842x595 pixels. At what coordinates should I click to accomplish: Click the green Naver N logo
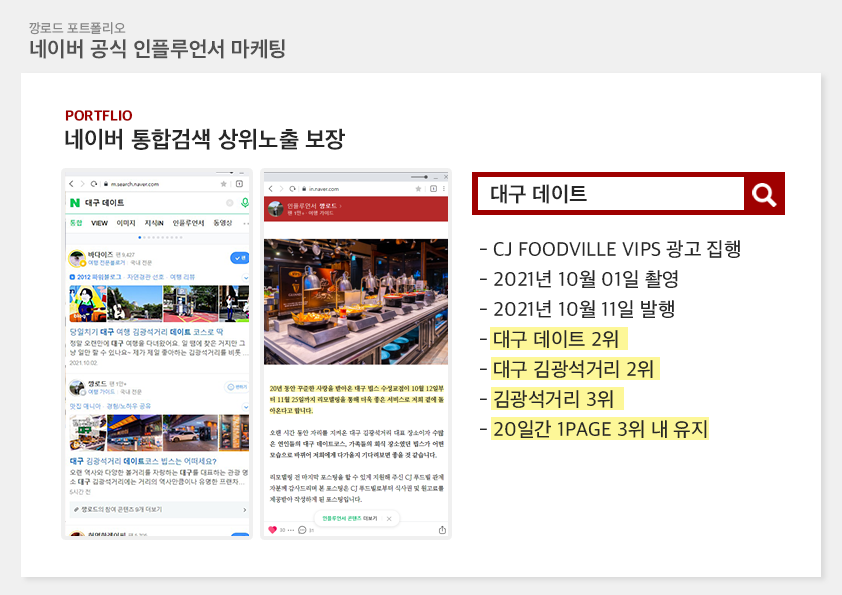74,203
